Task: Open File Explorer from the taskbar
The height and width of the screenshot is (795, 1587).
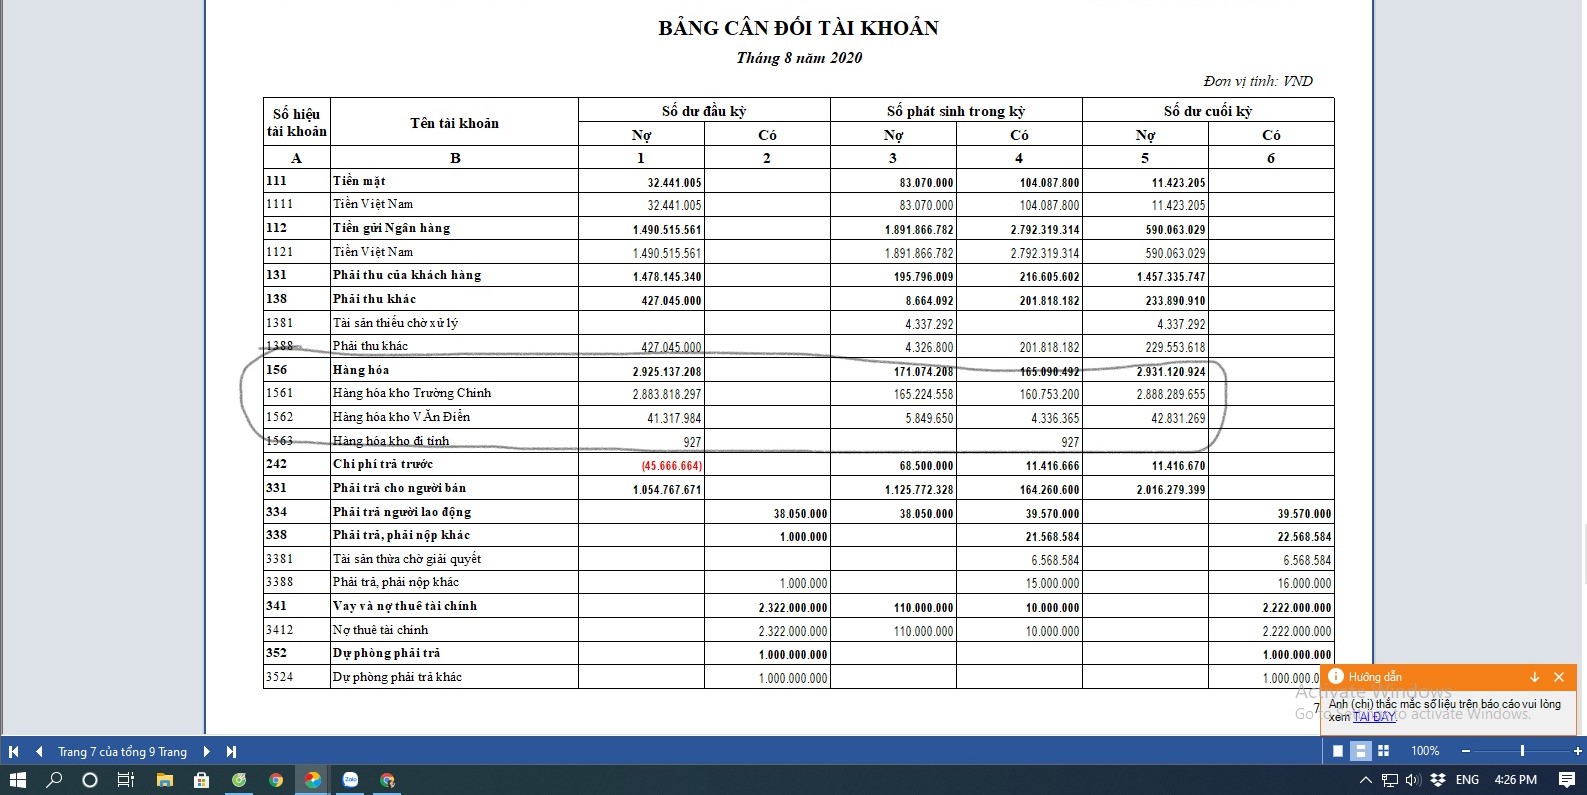Action: click(163, 780)
